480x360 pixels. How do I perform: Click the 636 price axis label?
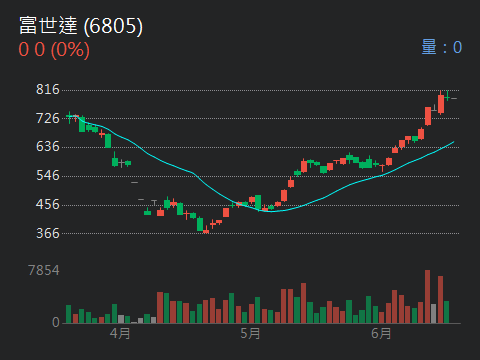pos(48,146)
